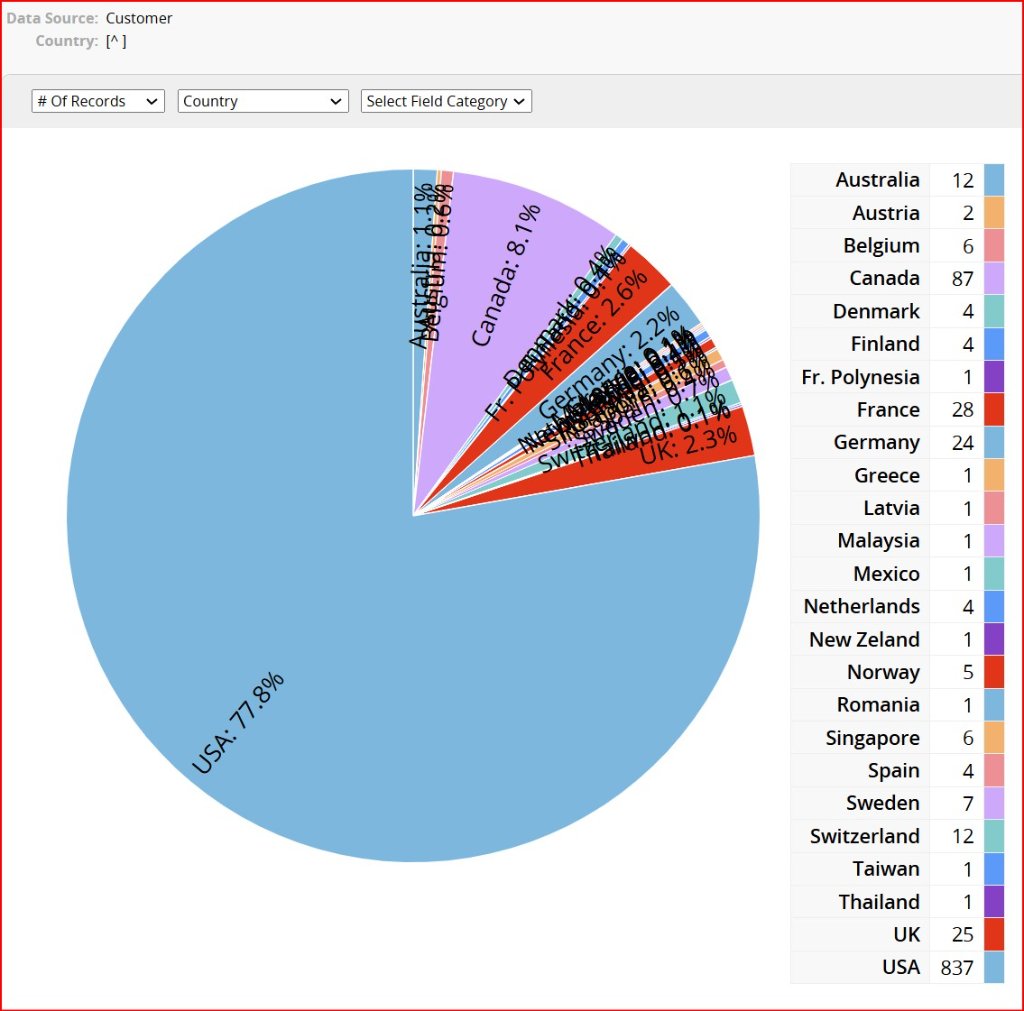1024x1011 pixels.
Task: Open the Select Field Category dropdown
Action: 446,101
